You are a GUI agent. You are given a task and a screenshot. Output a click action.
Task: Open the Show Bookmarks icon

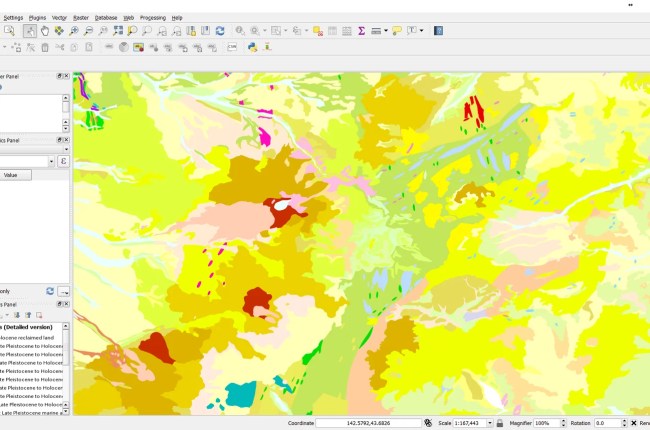tap(206, 31)
